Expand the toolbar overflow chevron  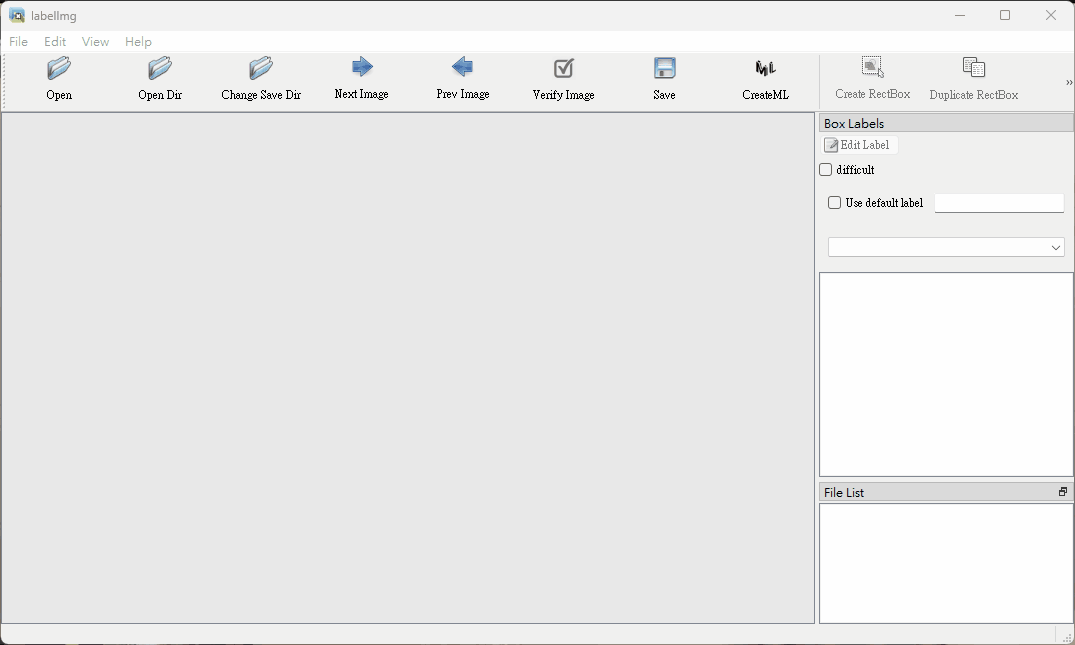(x=1068, y=83)
